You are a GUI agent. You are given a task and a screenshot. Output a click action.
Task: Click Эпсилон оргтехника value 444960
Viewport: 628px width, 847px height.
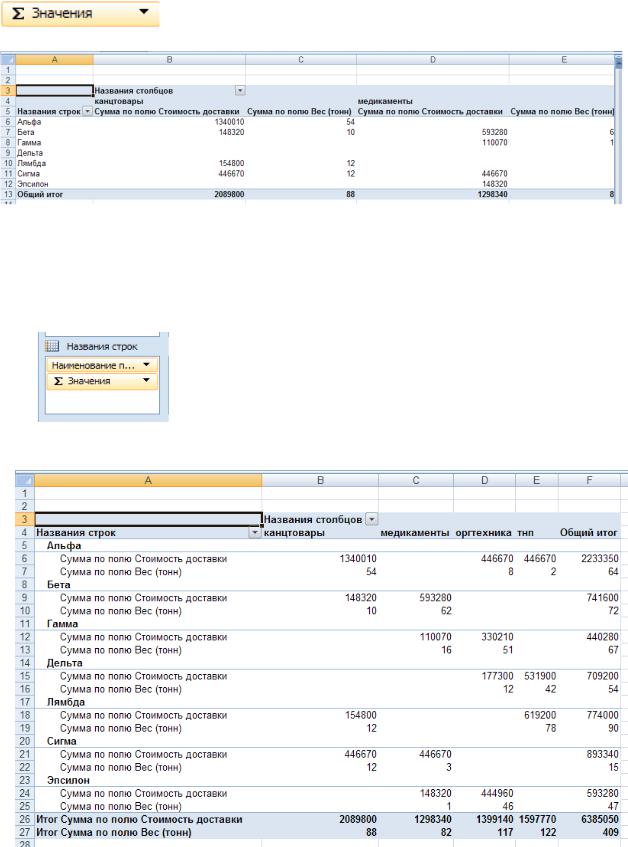click(497, 794)
